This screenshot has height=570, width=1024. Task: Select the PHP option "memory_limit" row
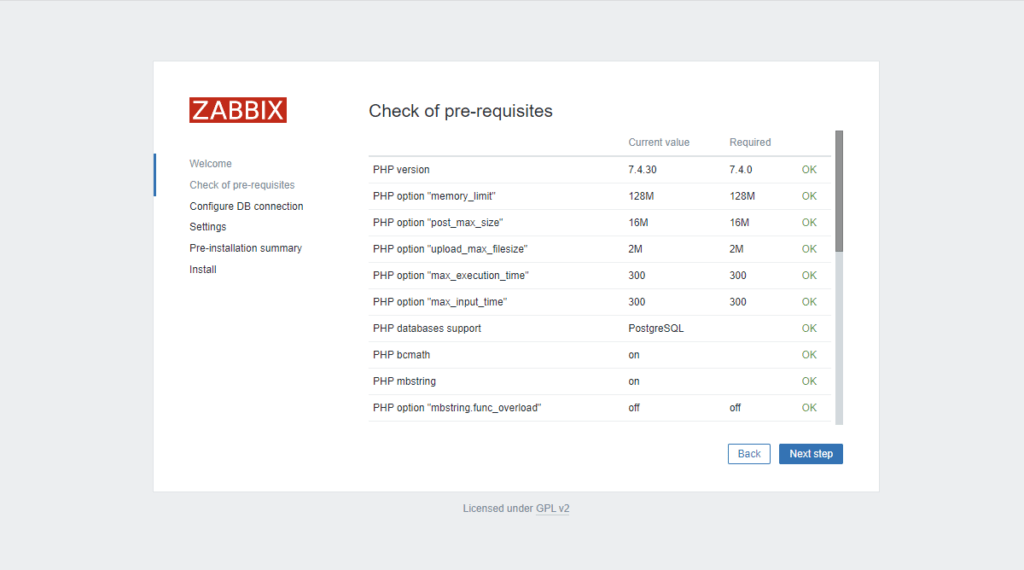click(434, 196)
